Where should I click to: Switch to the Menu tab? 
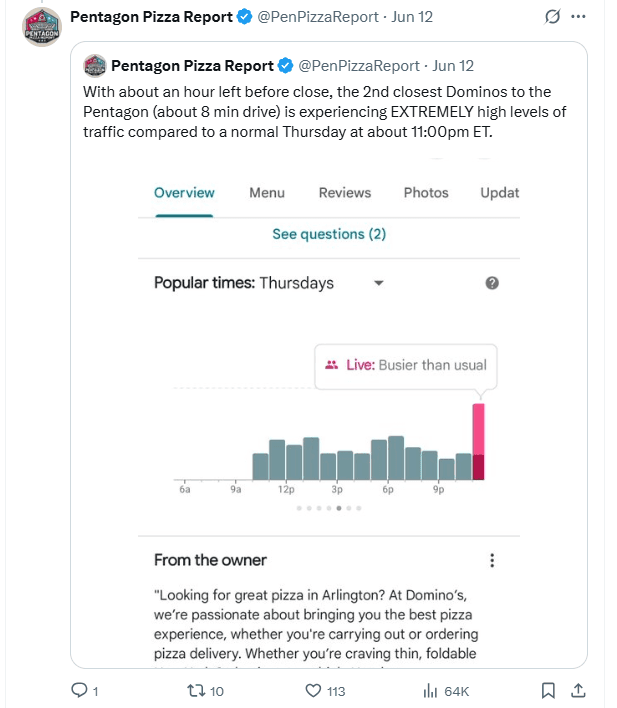point(267,193)
